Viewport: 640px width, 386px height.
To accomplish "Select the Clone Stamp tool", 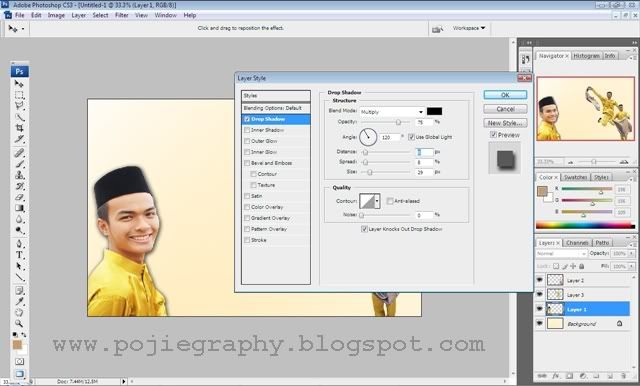I will click(x=19, y=175).
